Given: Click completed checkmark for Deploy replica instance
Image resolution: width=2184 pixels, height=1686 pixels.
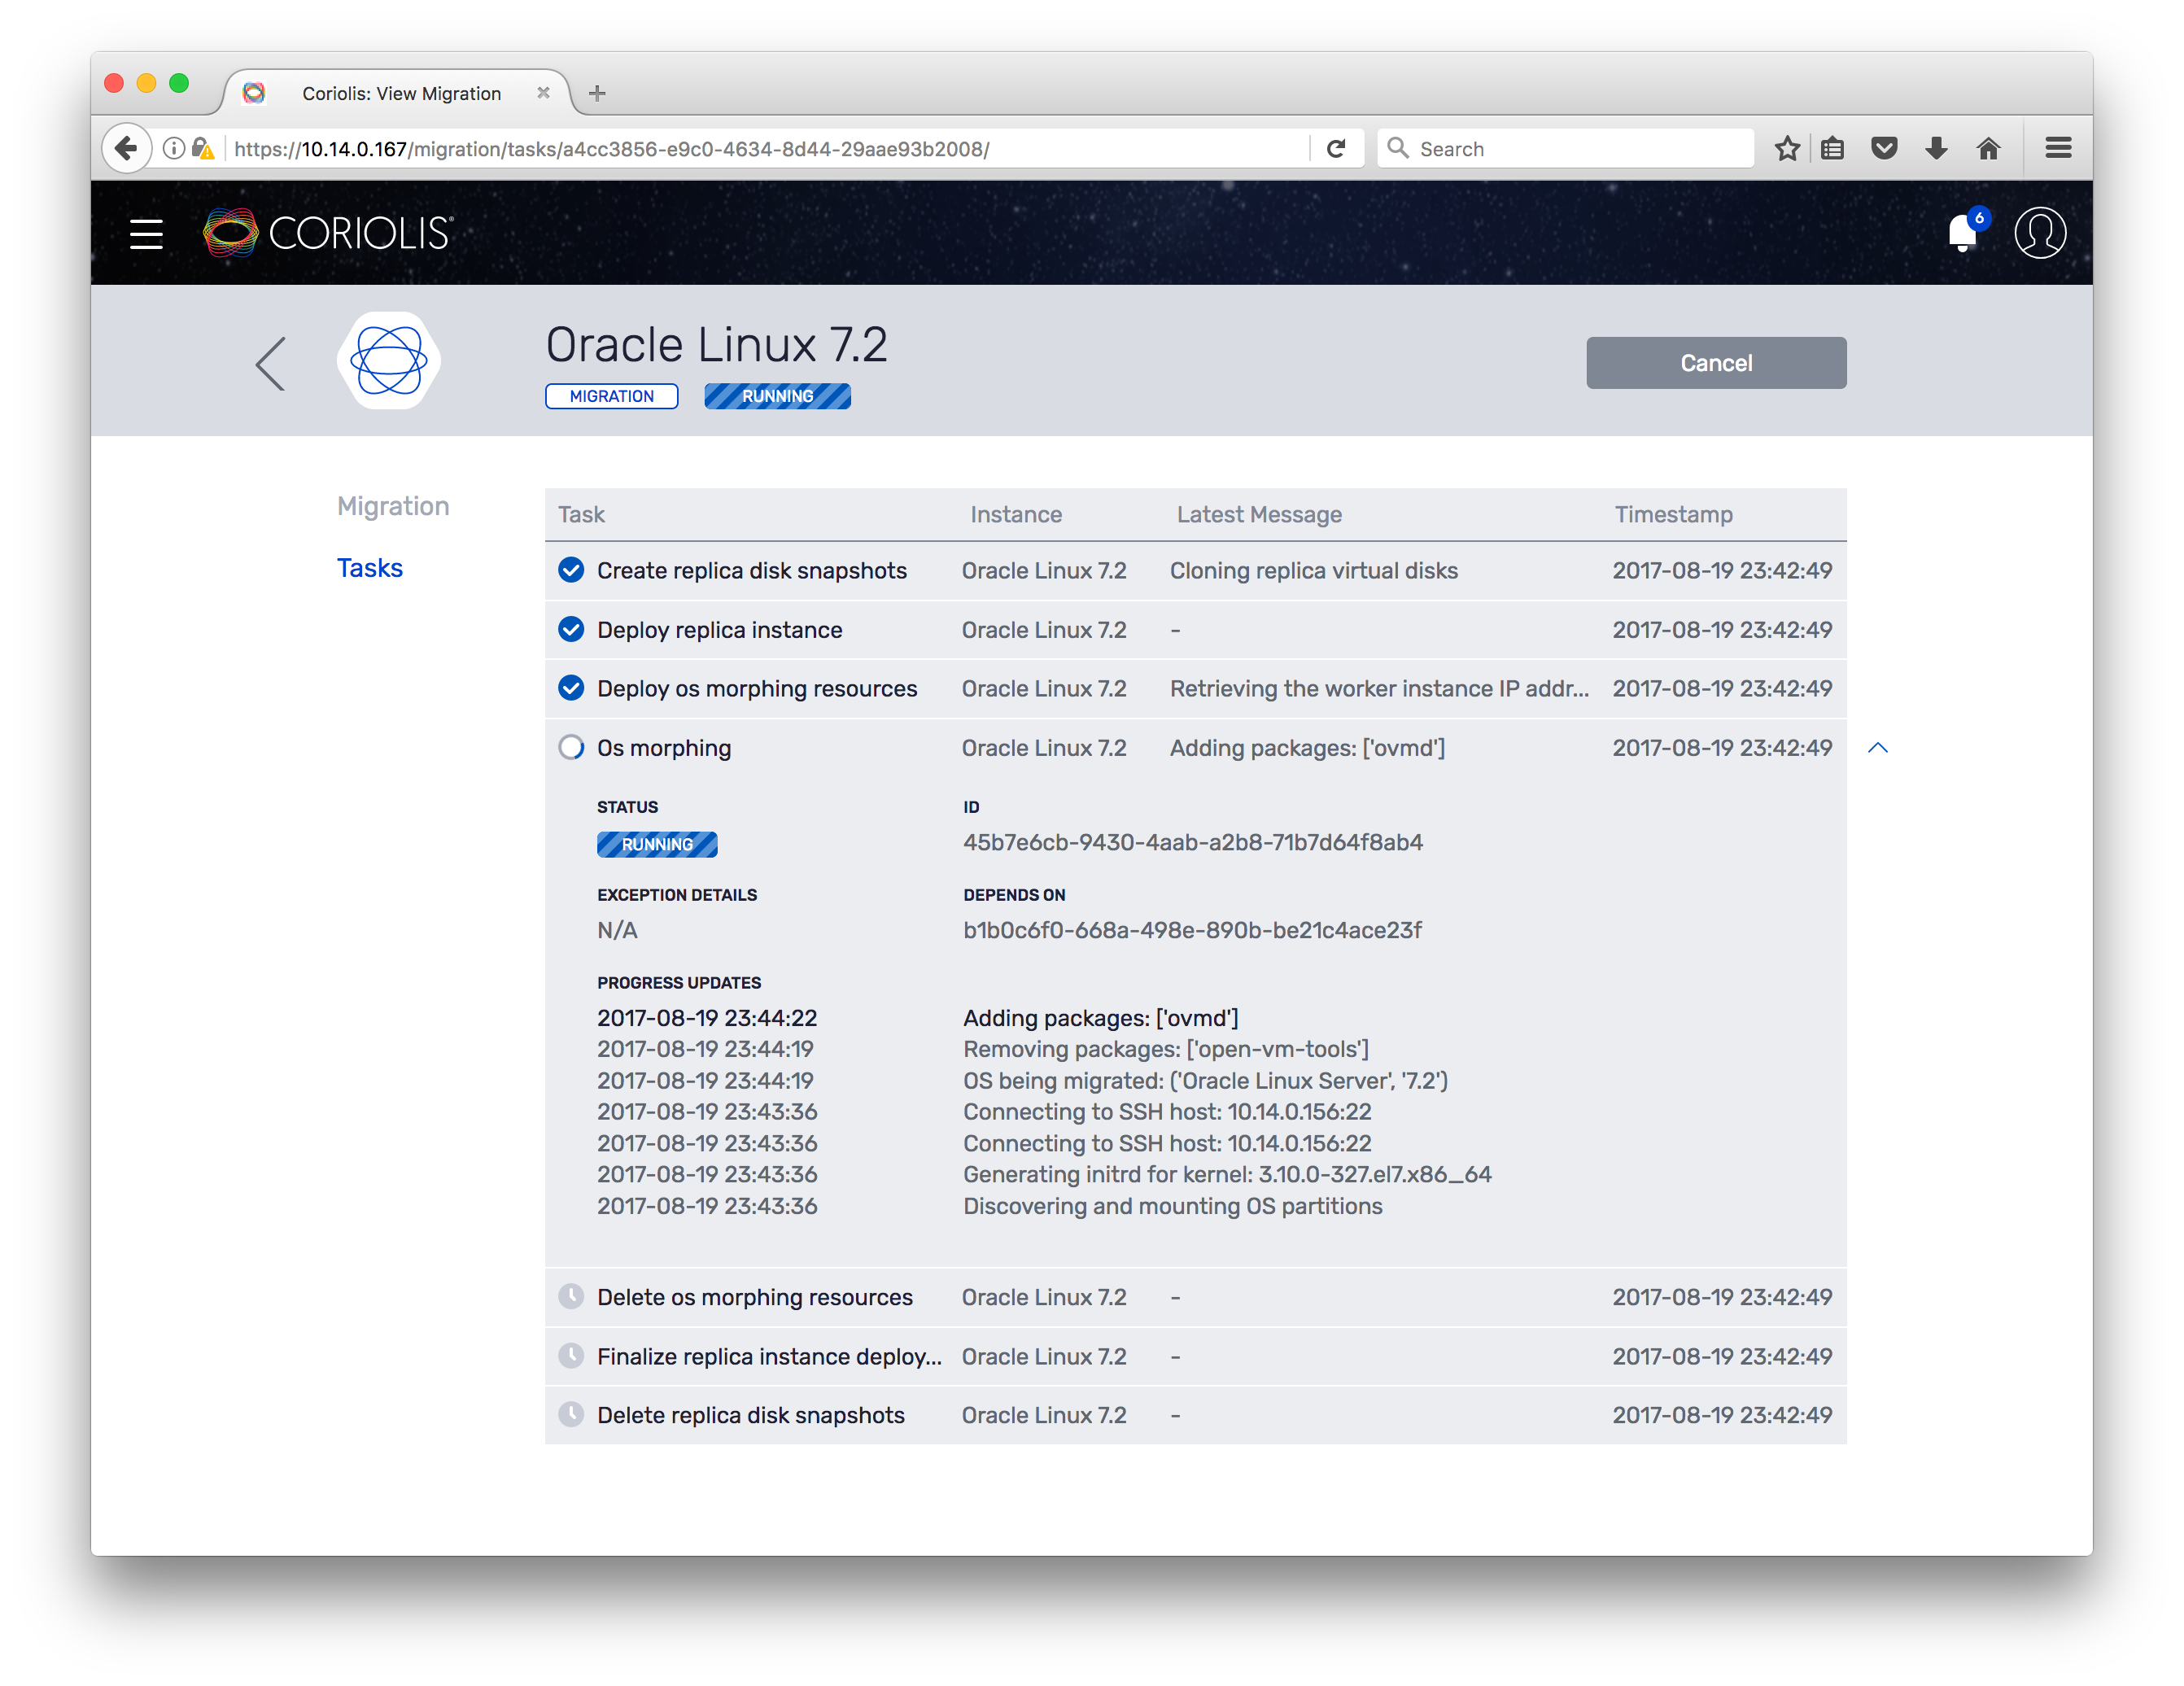Looking at the screenshot, I should 571,629.
